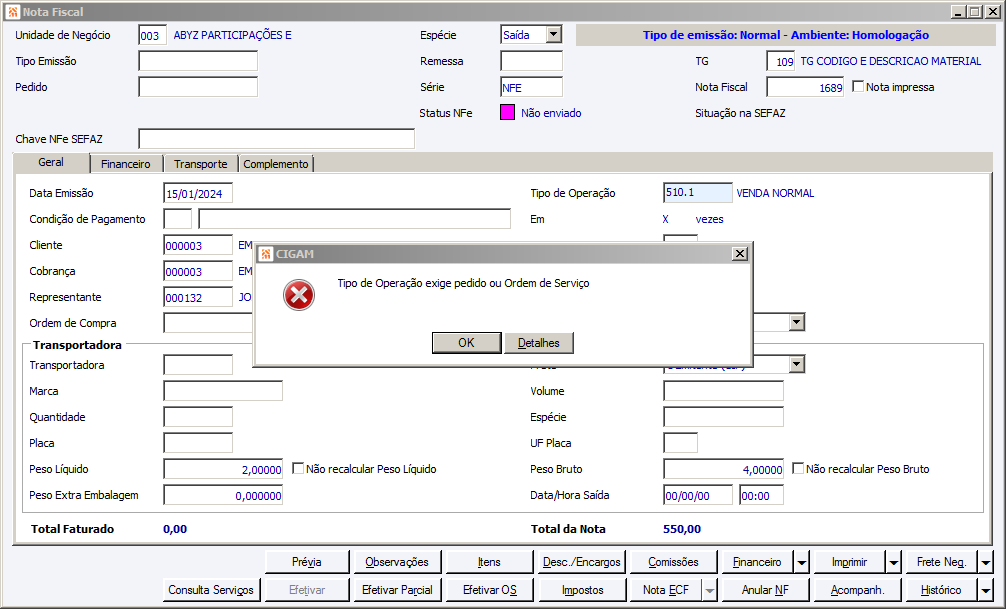The width and height of the screenshot is (1006, 609).
Task: Switch to the Geral tab
Action: (51, 162)
